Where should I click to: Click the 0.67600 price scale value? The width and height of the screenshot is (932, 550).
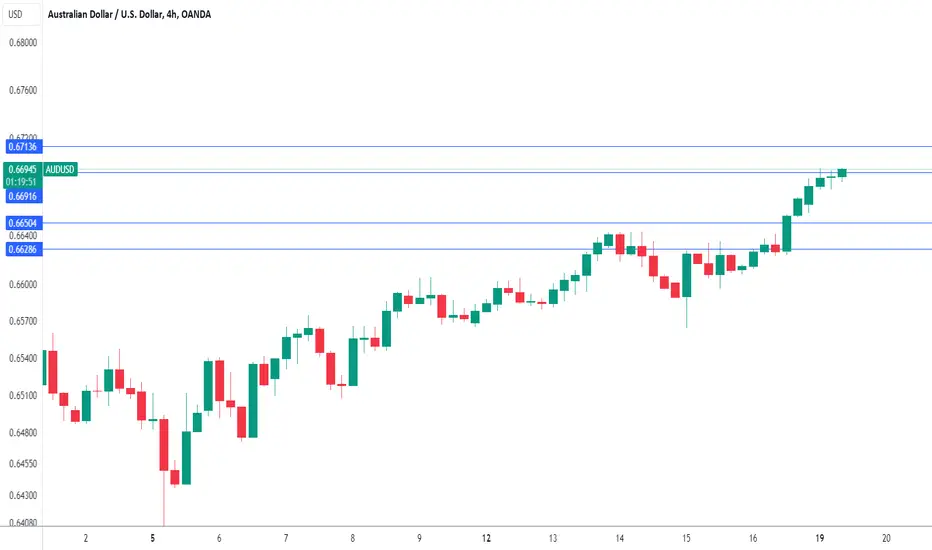(23, 90)
